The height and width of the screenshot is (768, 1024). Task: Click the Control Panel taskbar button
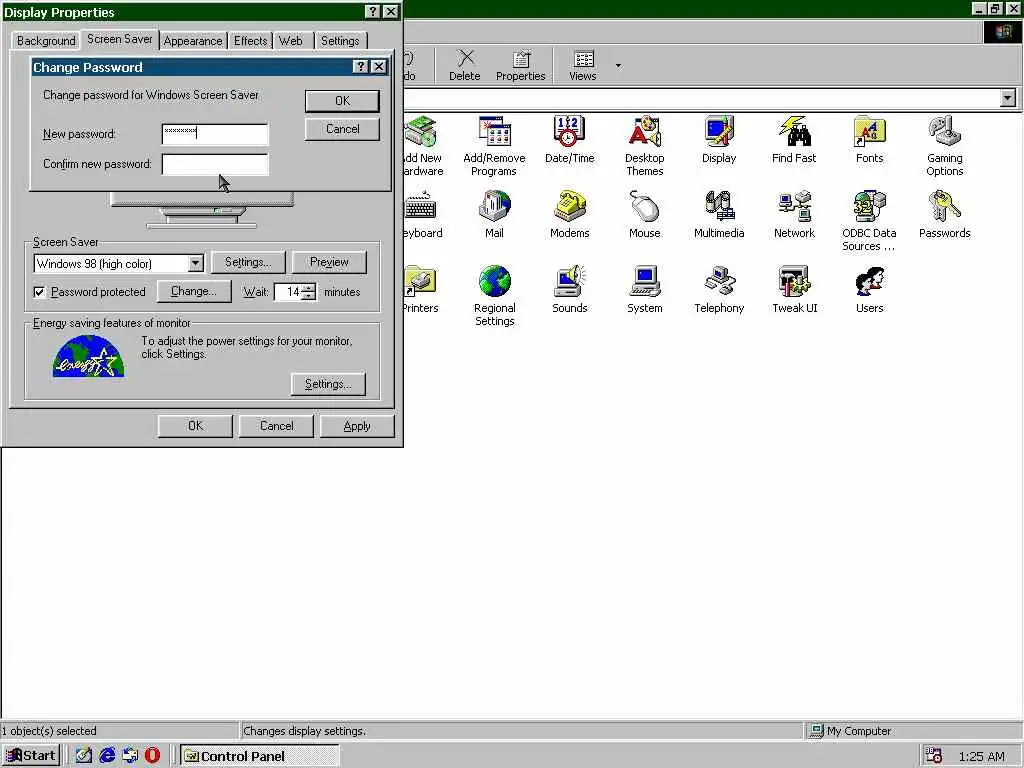[x=260, y=756]
